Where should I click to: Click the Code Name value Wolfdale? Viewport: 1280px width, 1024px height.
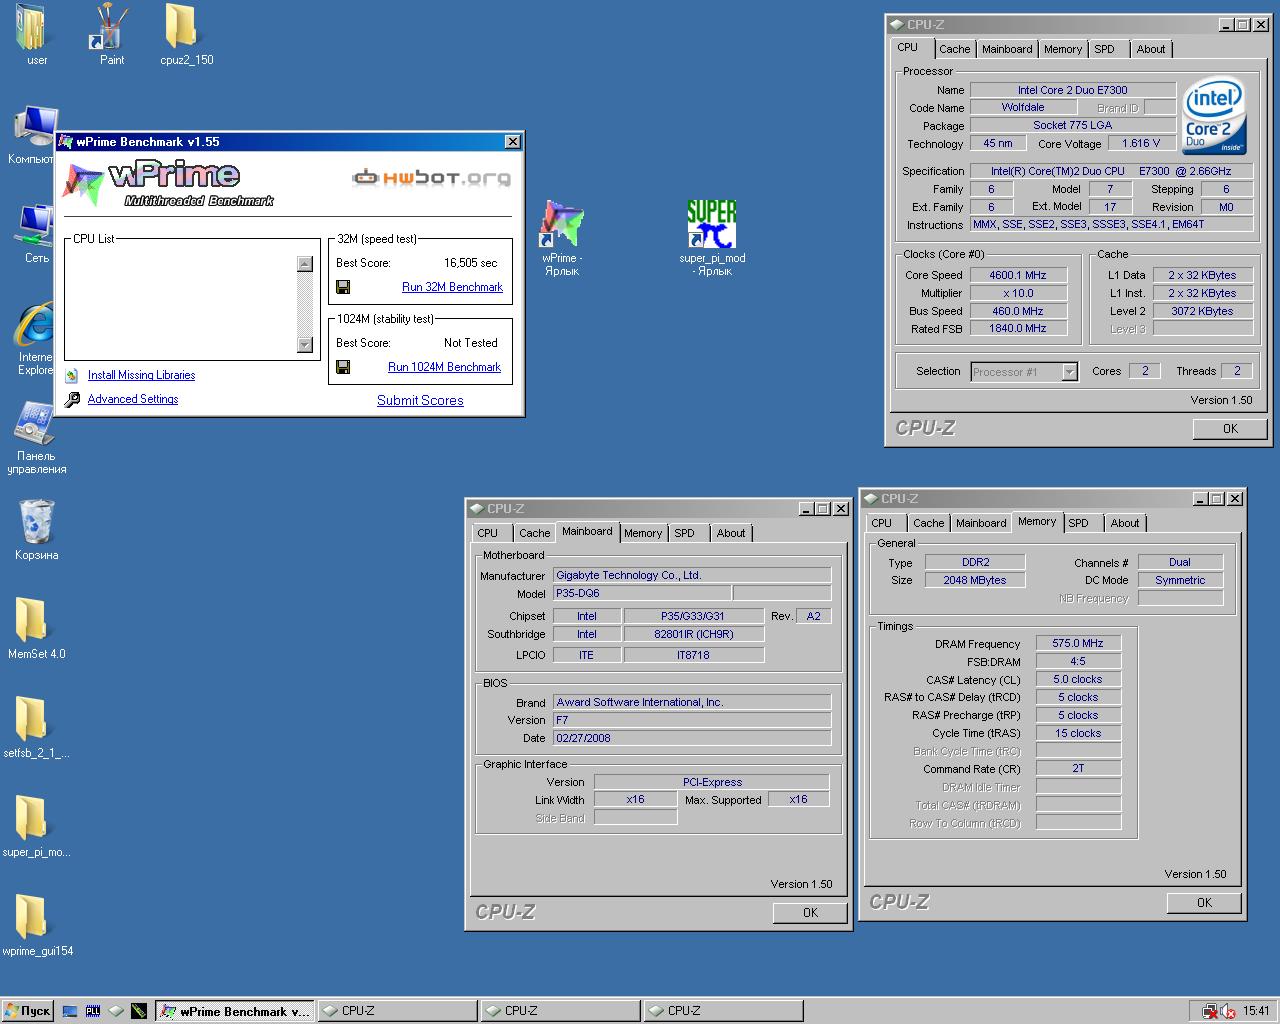1023,107
